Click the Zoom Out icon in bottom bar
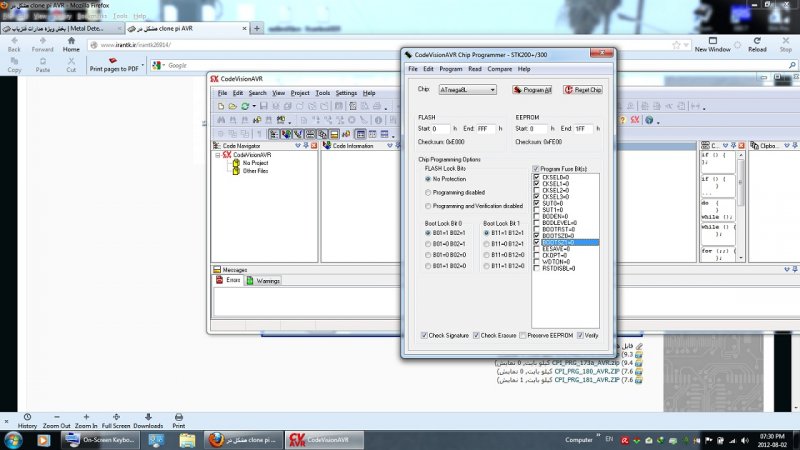The width and height of the screenshot is (800, 450). 57,417
